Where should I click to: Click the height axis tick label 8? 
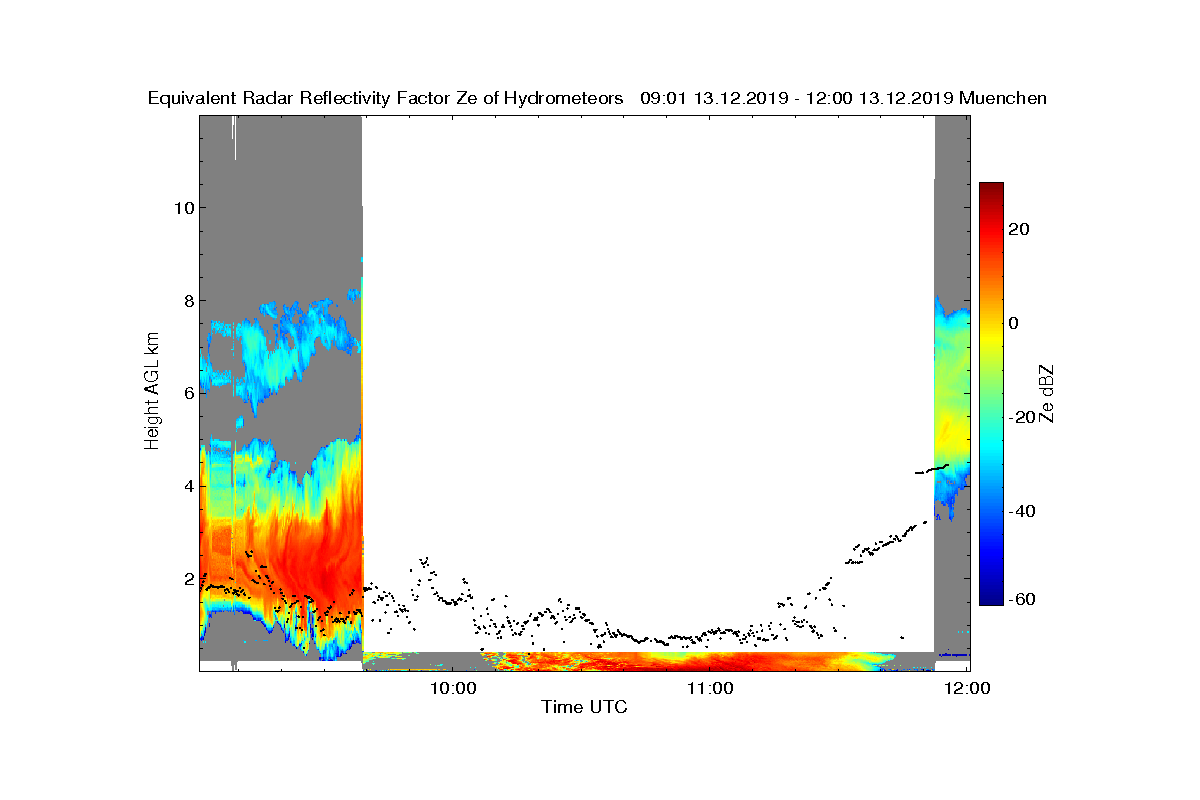[187, 300]
